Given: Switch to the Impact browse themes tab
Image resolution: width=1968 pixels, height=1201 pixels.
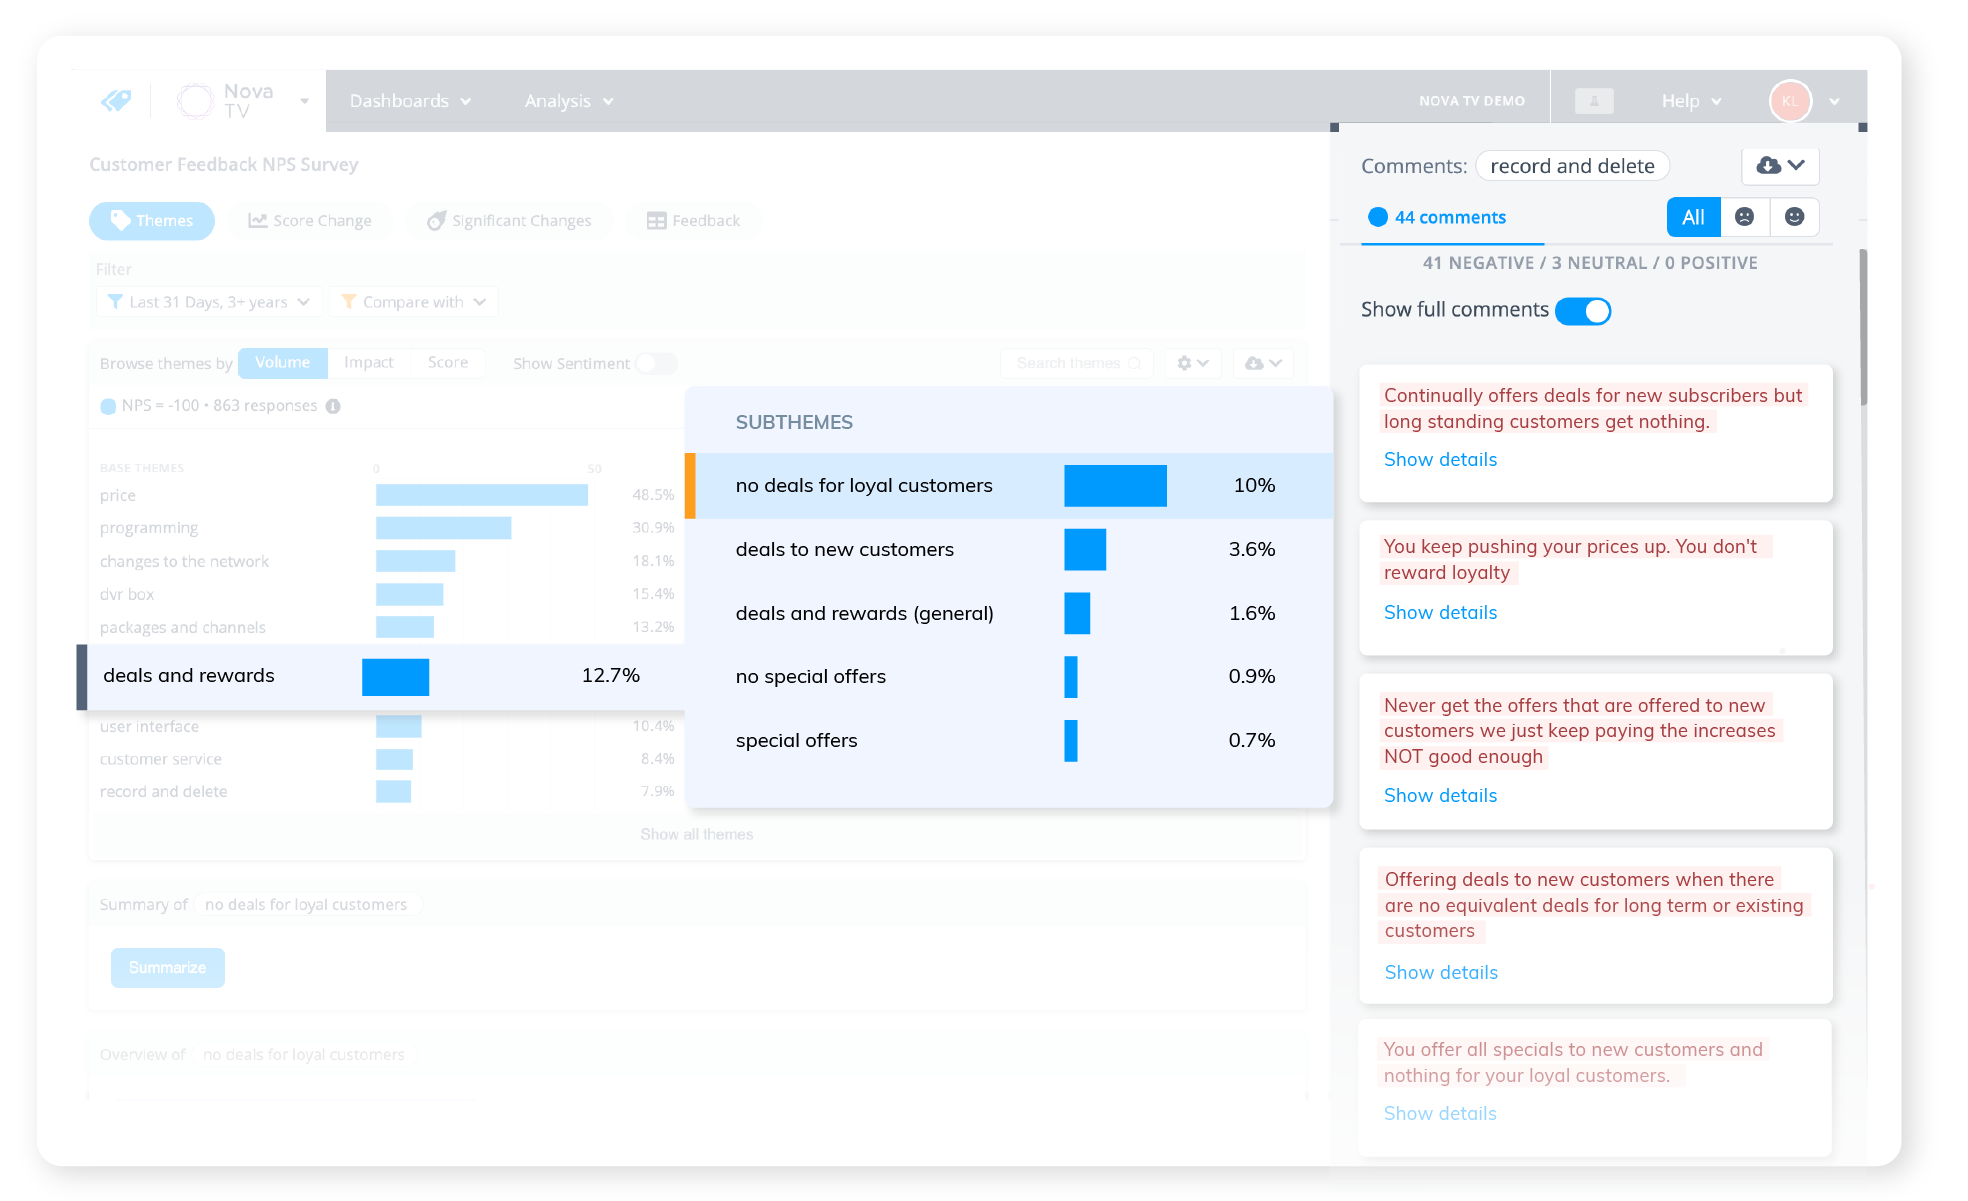Looking at the screenshot, I should [x=370, y=363].
